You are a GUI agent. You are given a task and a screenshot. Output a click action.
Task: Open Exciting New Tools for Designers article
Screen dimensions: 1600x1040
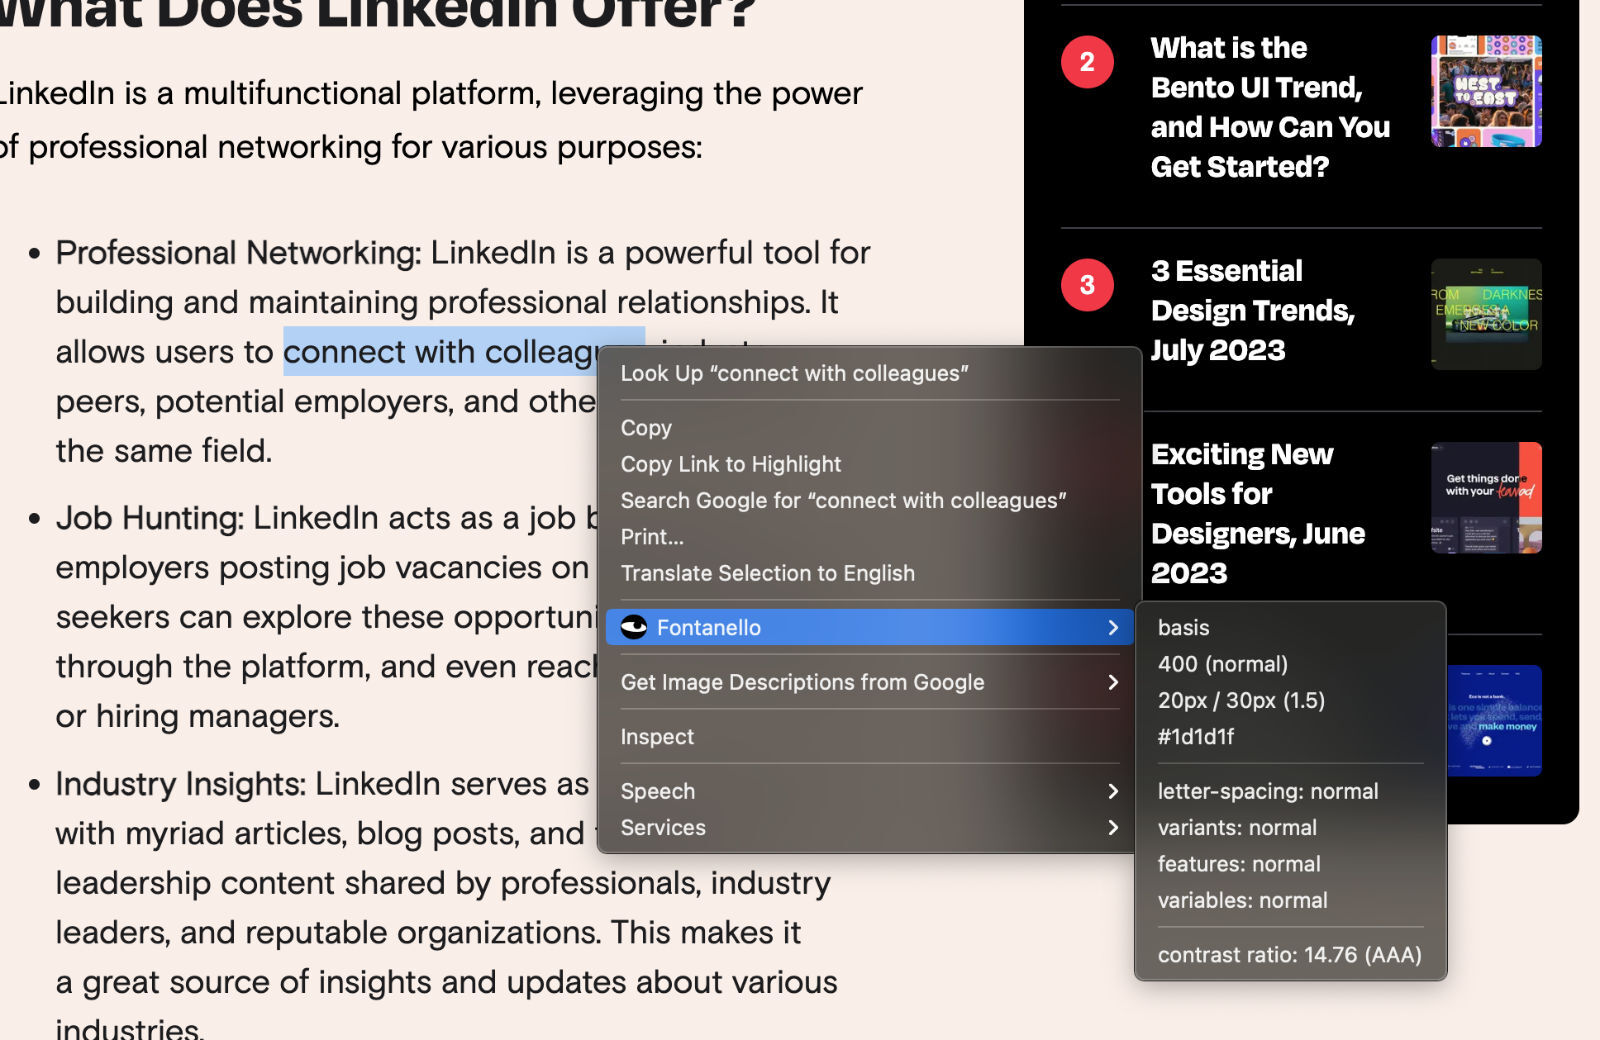(1257, 513)
